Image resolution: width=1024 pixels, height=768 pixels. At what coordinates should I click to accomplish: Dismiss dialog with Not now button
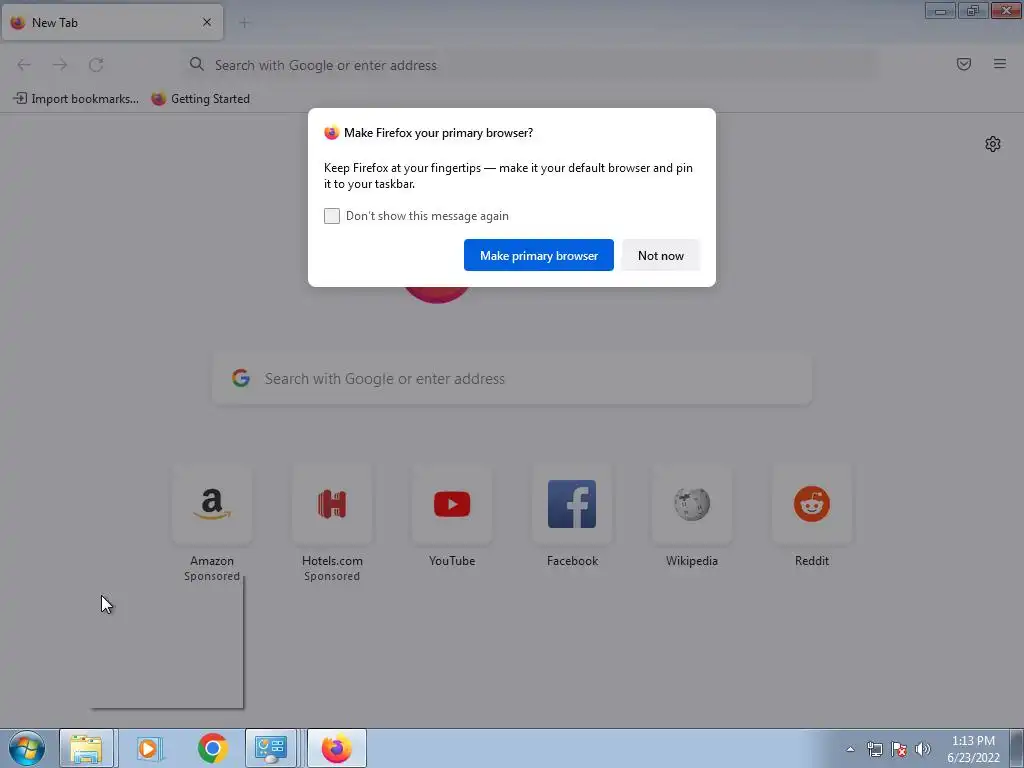660,255
